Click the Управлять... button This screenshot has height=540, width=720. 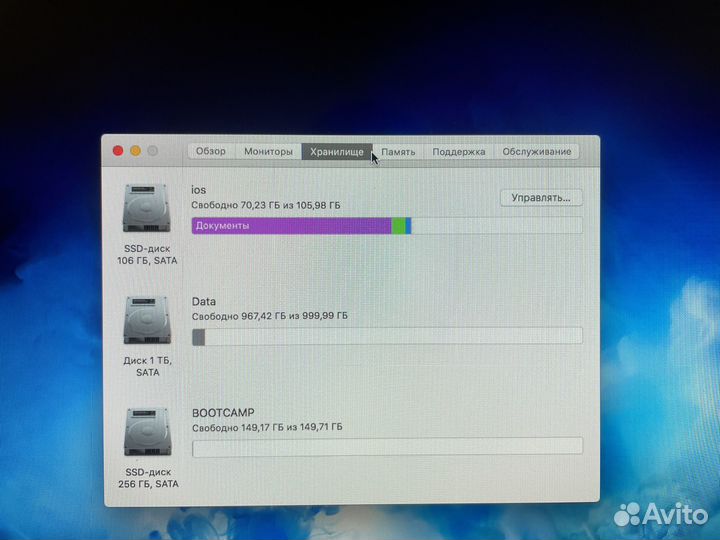[x=541, y=198]
